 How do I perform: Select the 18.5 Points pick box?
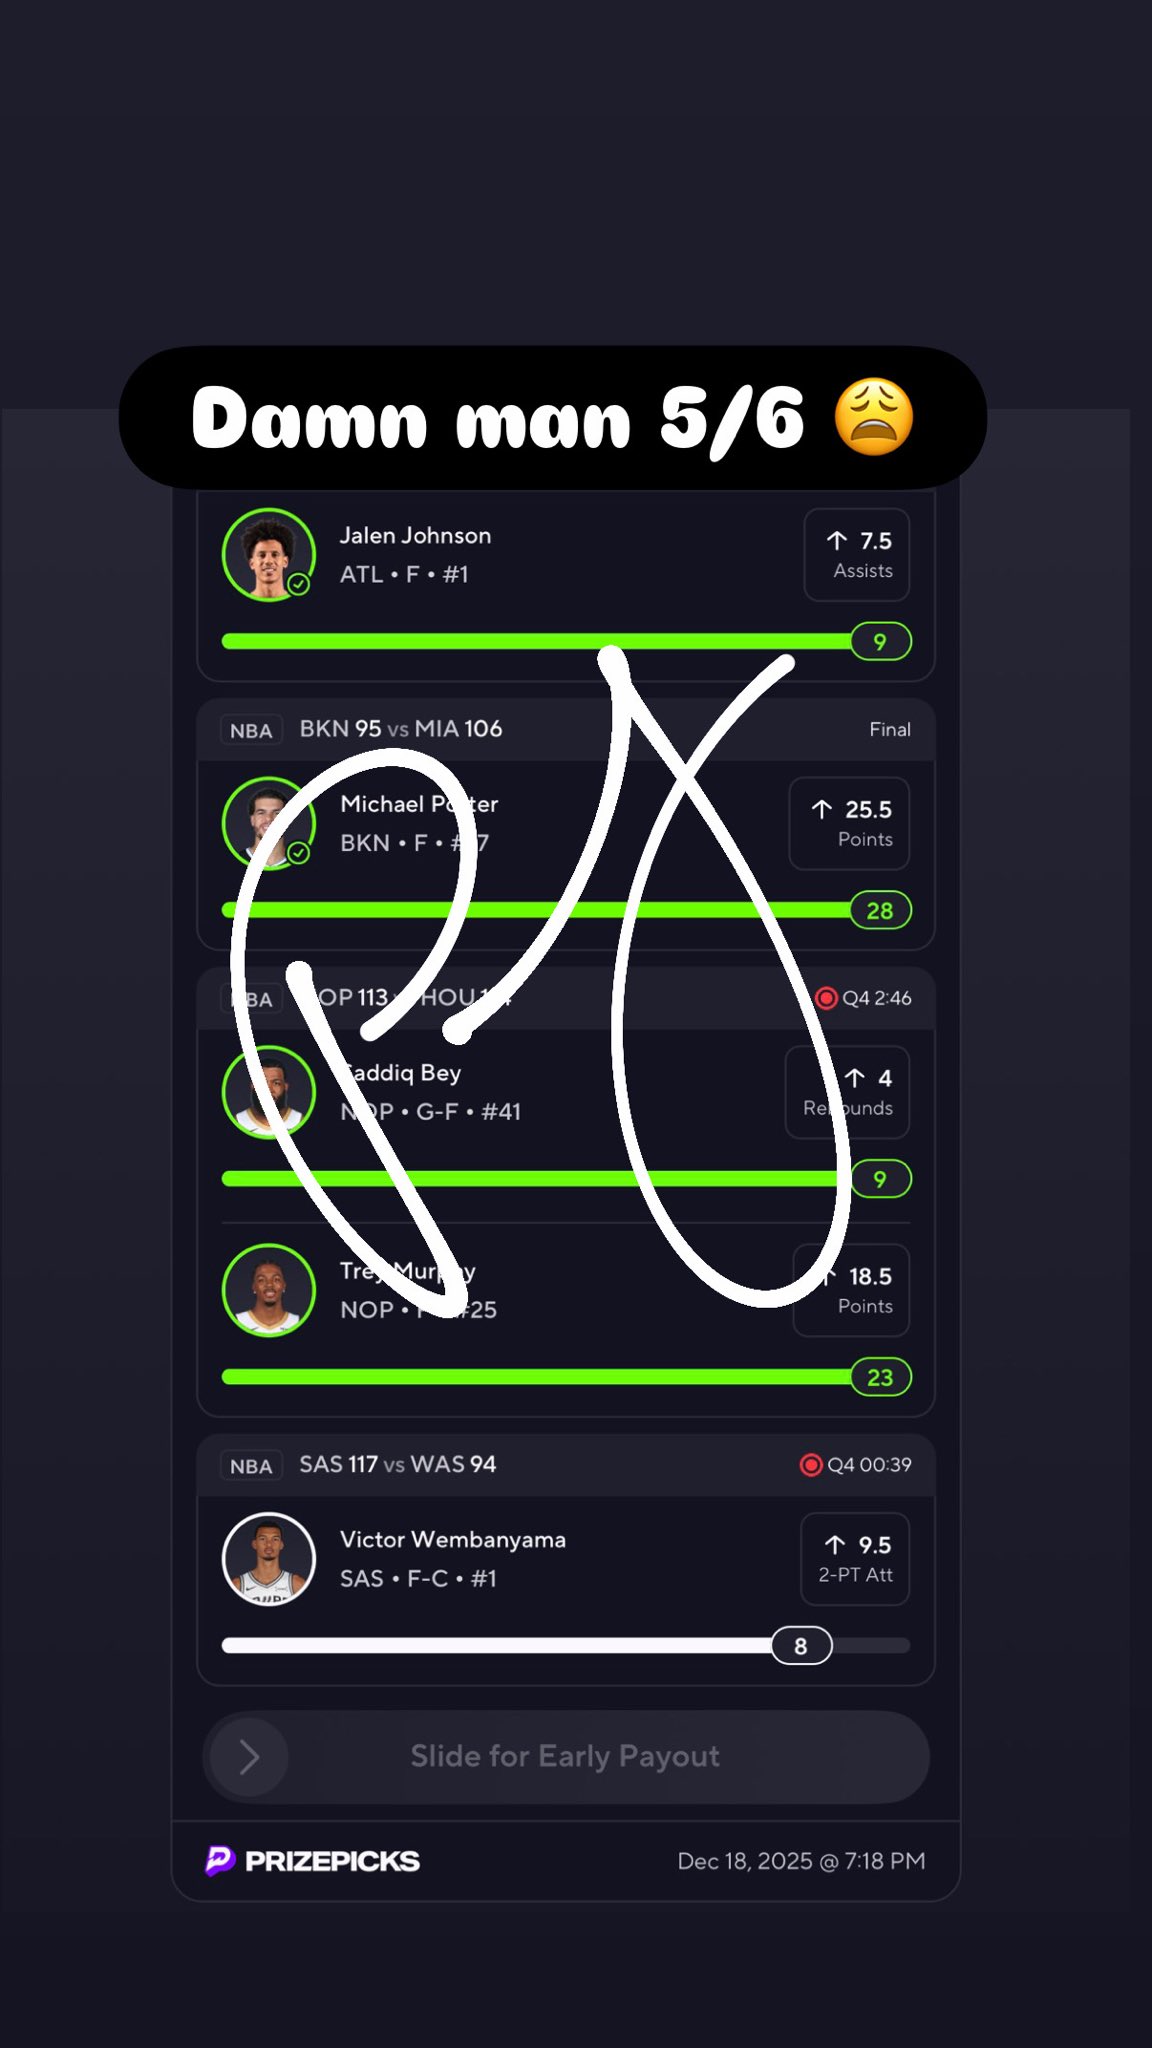coord(852,1290)
